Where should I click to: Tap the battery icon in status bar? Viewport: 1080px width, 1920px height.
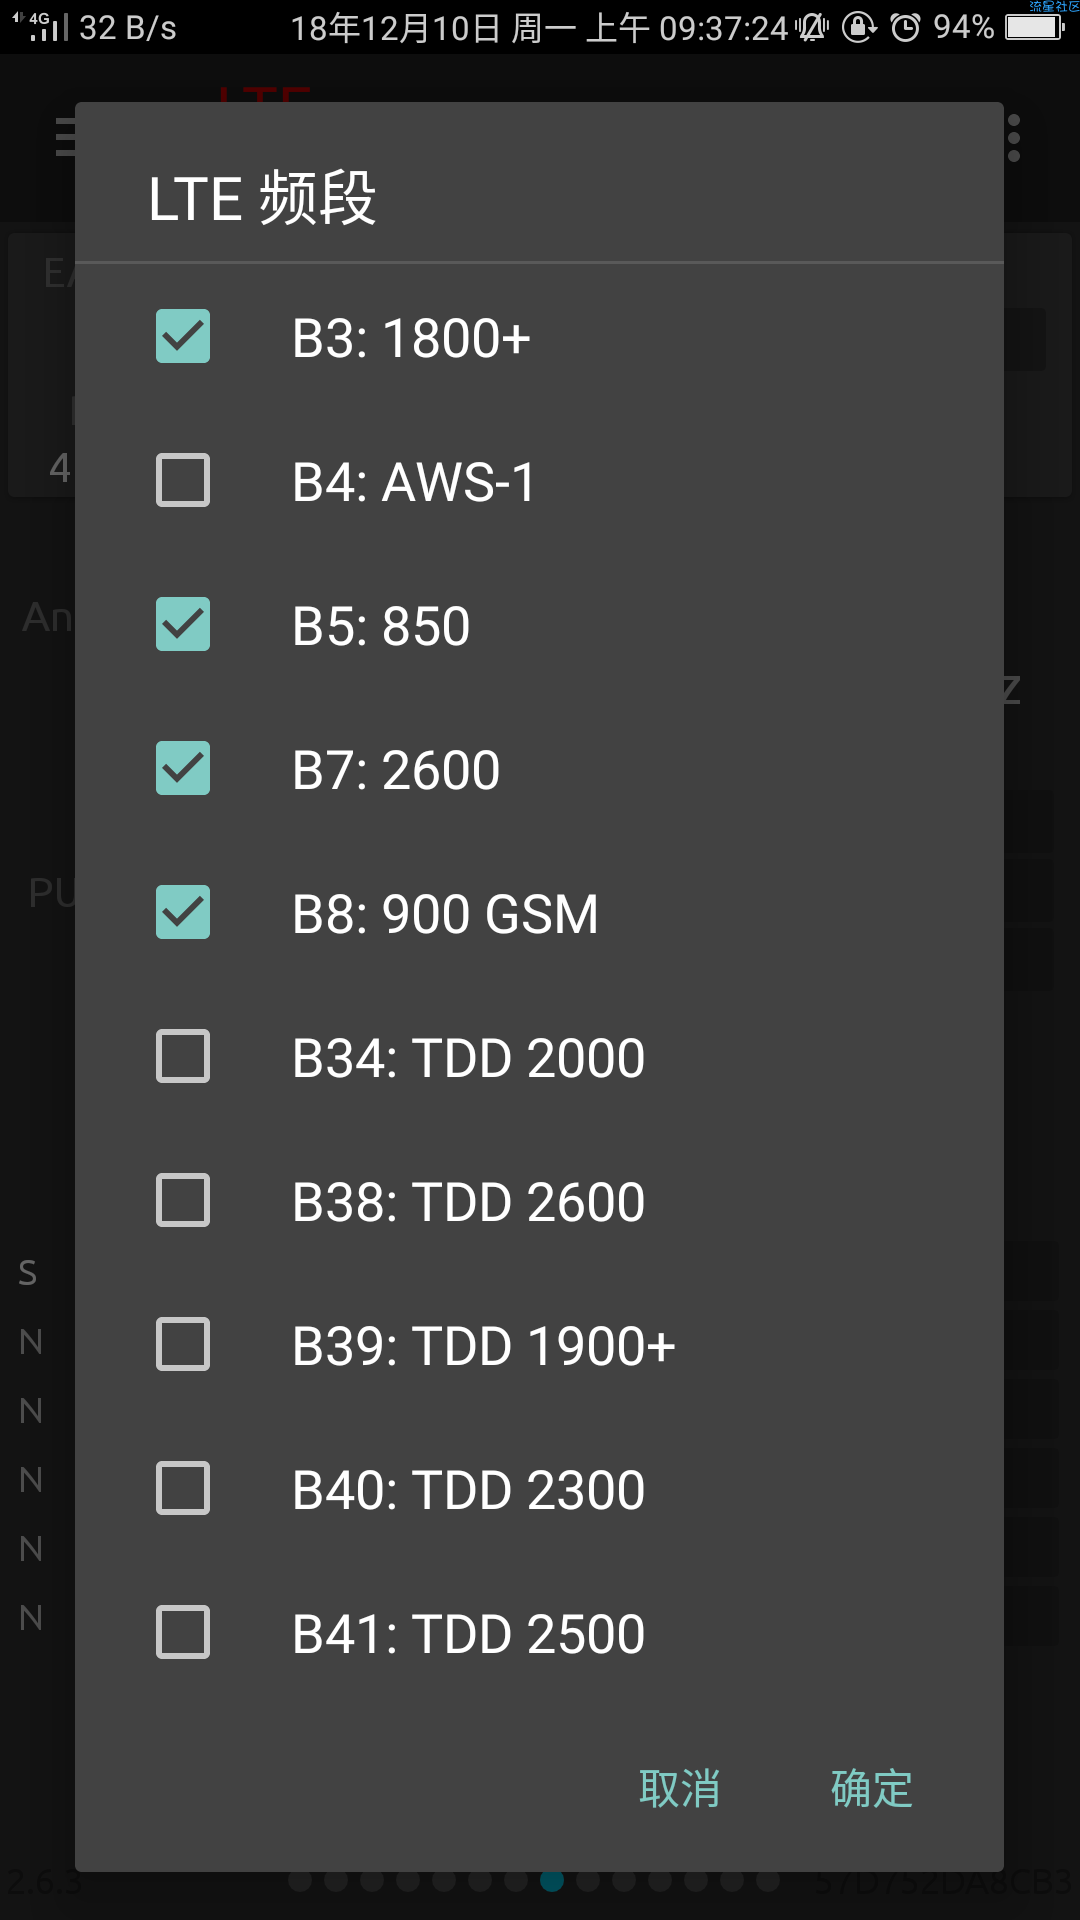pos(1034,27)
